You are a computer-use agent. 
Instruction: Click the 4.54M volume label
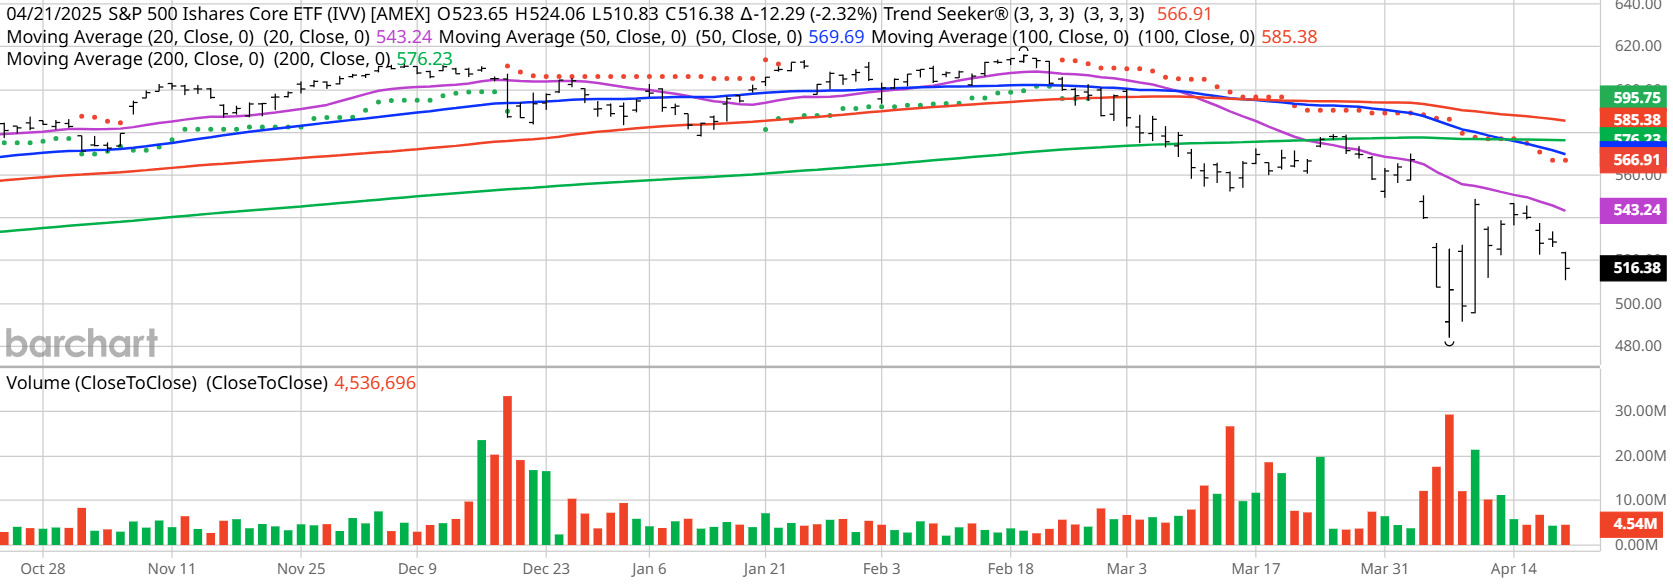click(1634, 523)
